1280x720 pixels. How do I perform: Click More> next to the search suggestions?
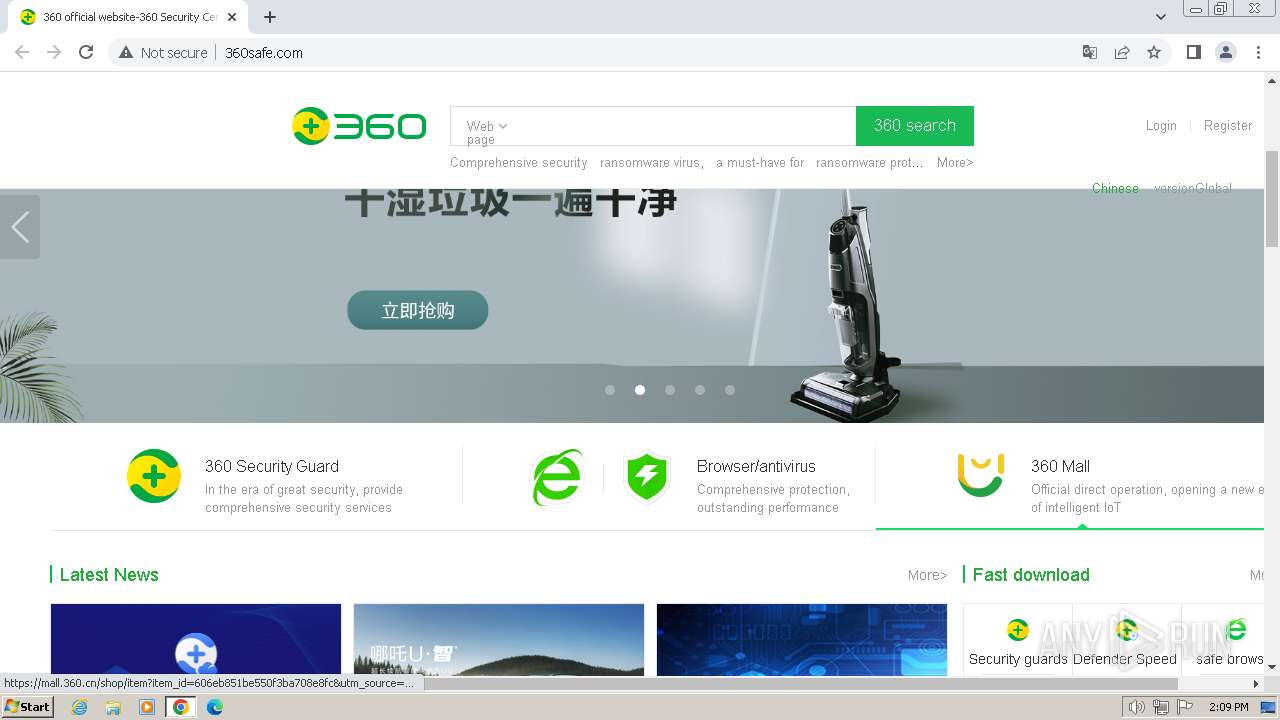pyautogui.click(x=955, y=162)
